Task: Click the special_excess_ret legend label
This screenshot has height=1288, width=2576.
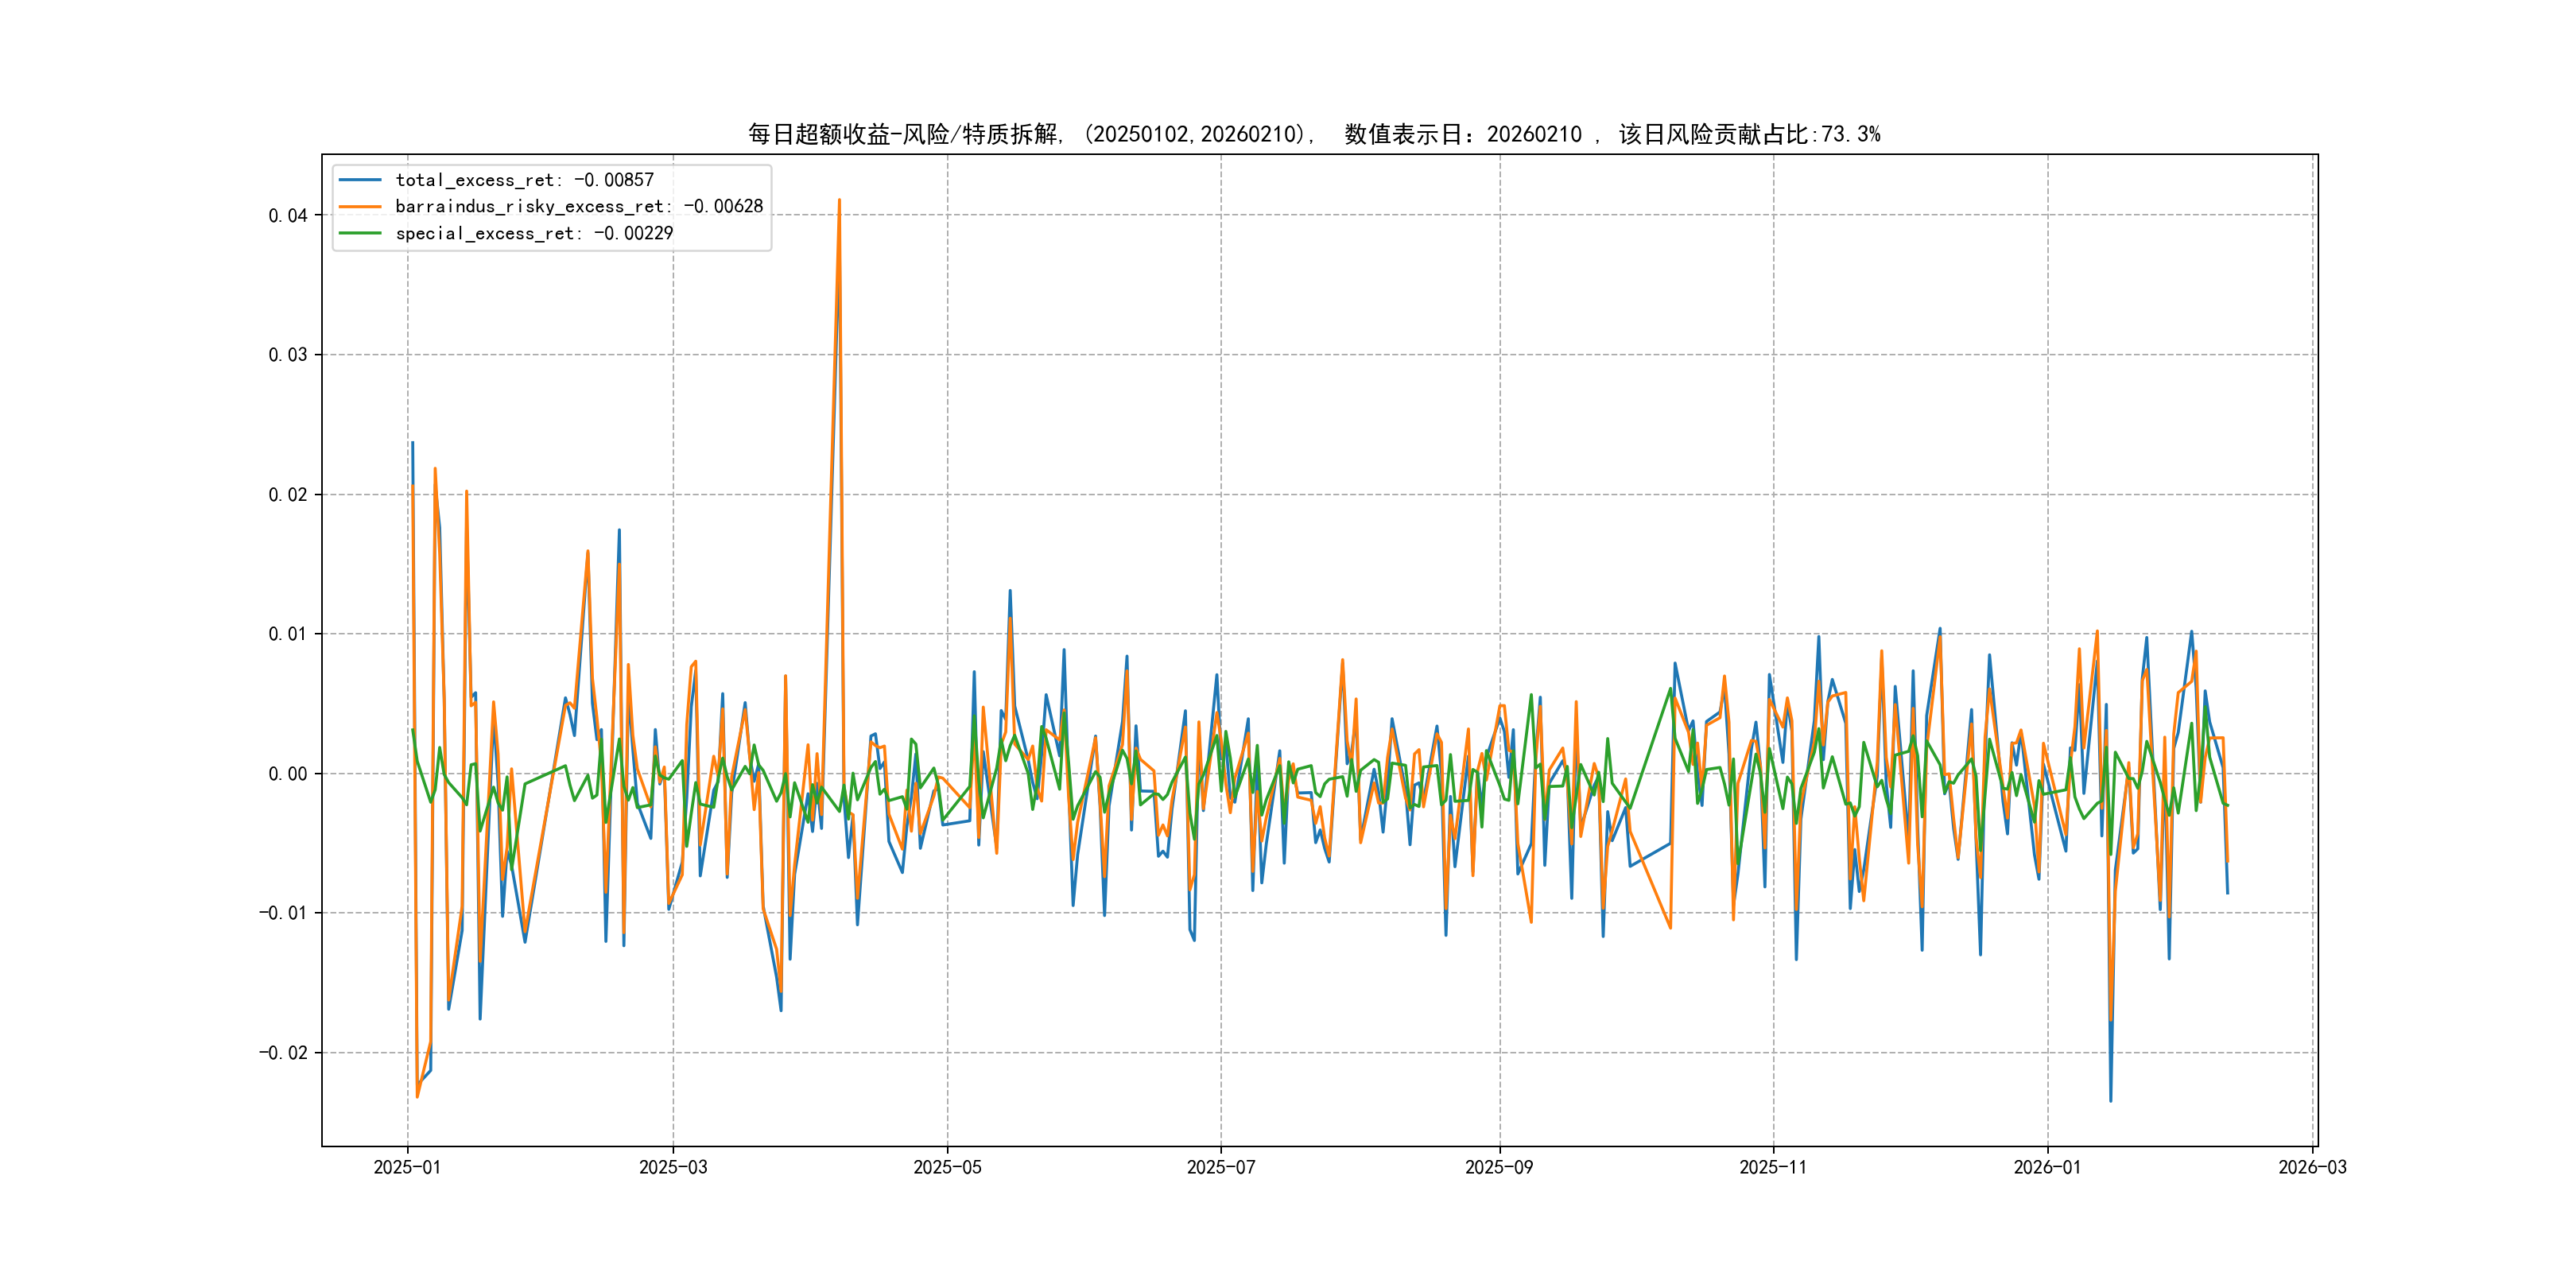Action: (x=534, y=233)
